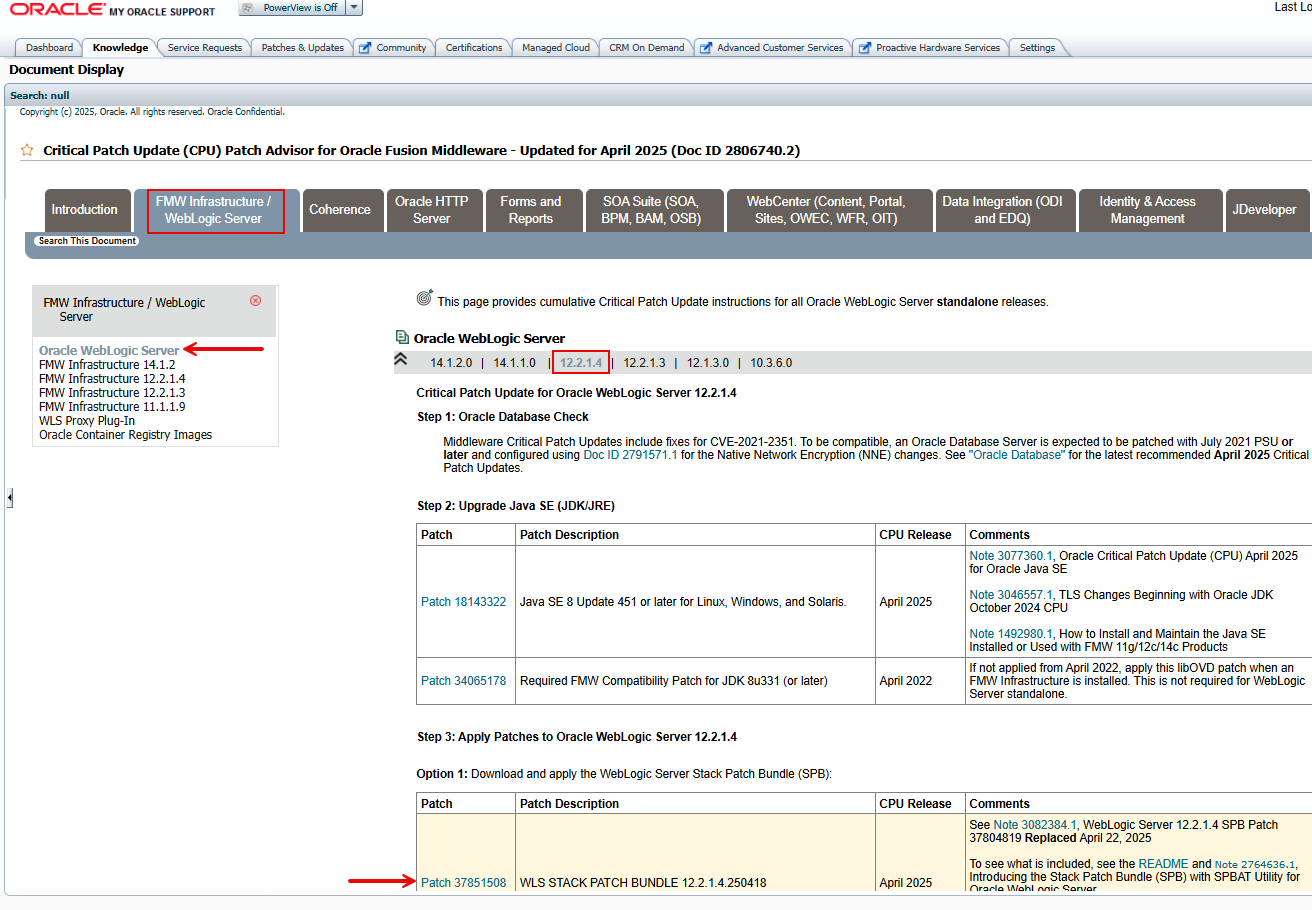Select the 14.1.2.0 version in the release bar
The height and width of the screenshot is (910, 1312).
(450, 362)
